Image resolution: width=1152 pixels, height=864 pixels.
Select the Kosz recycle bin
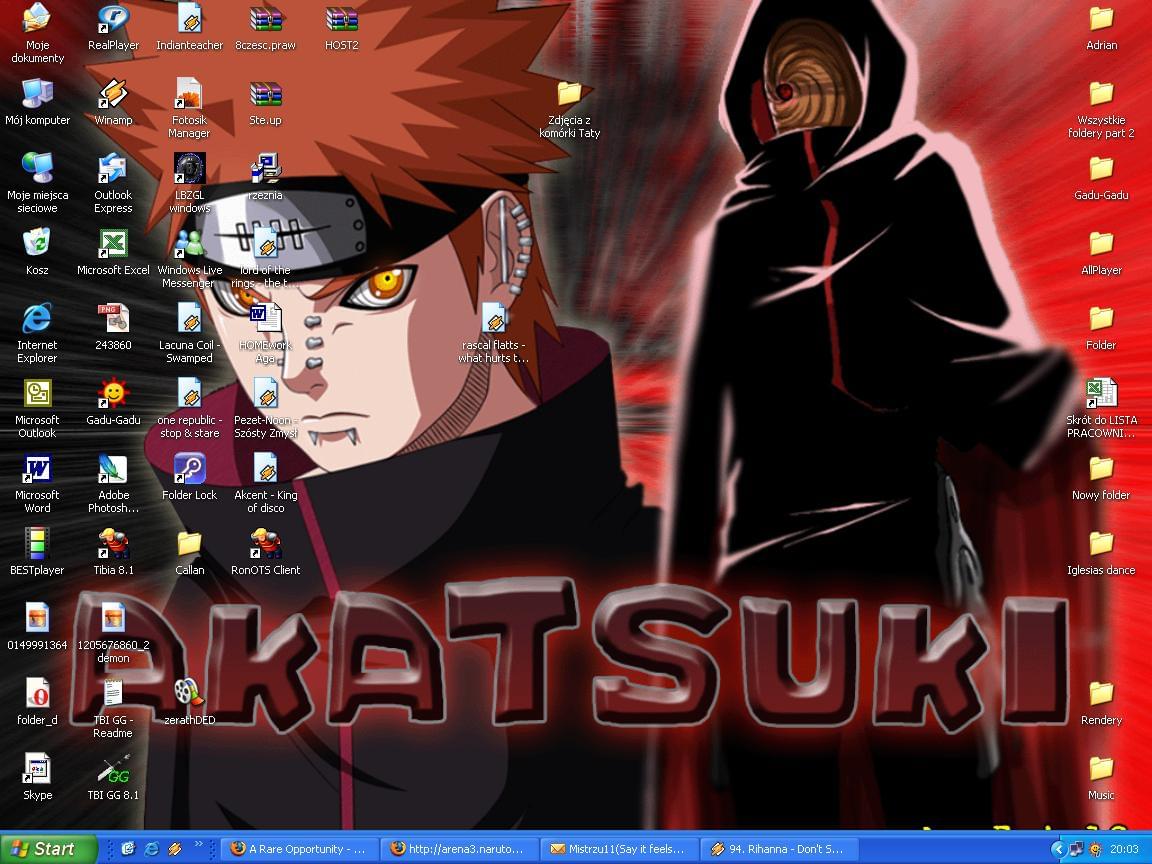pos(37,243)
